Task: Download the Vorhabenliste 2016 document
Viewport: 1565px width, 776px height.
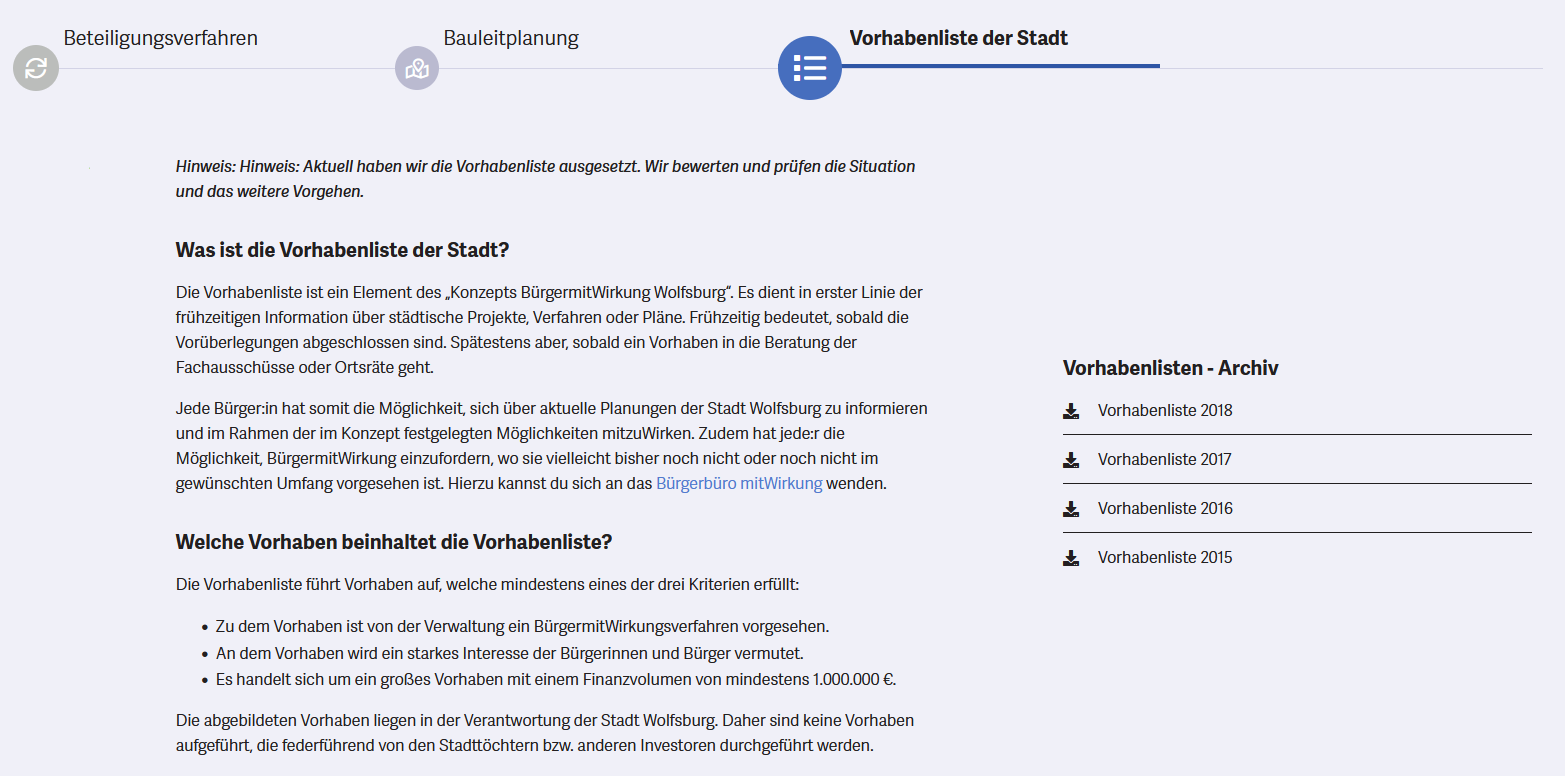Action: coord(1165,508)
